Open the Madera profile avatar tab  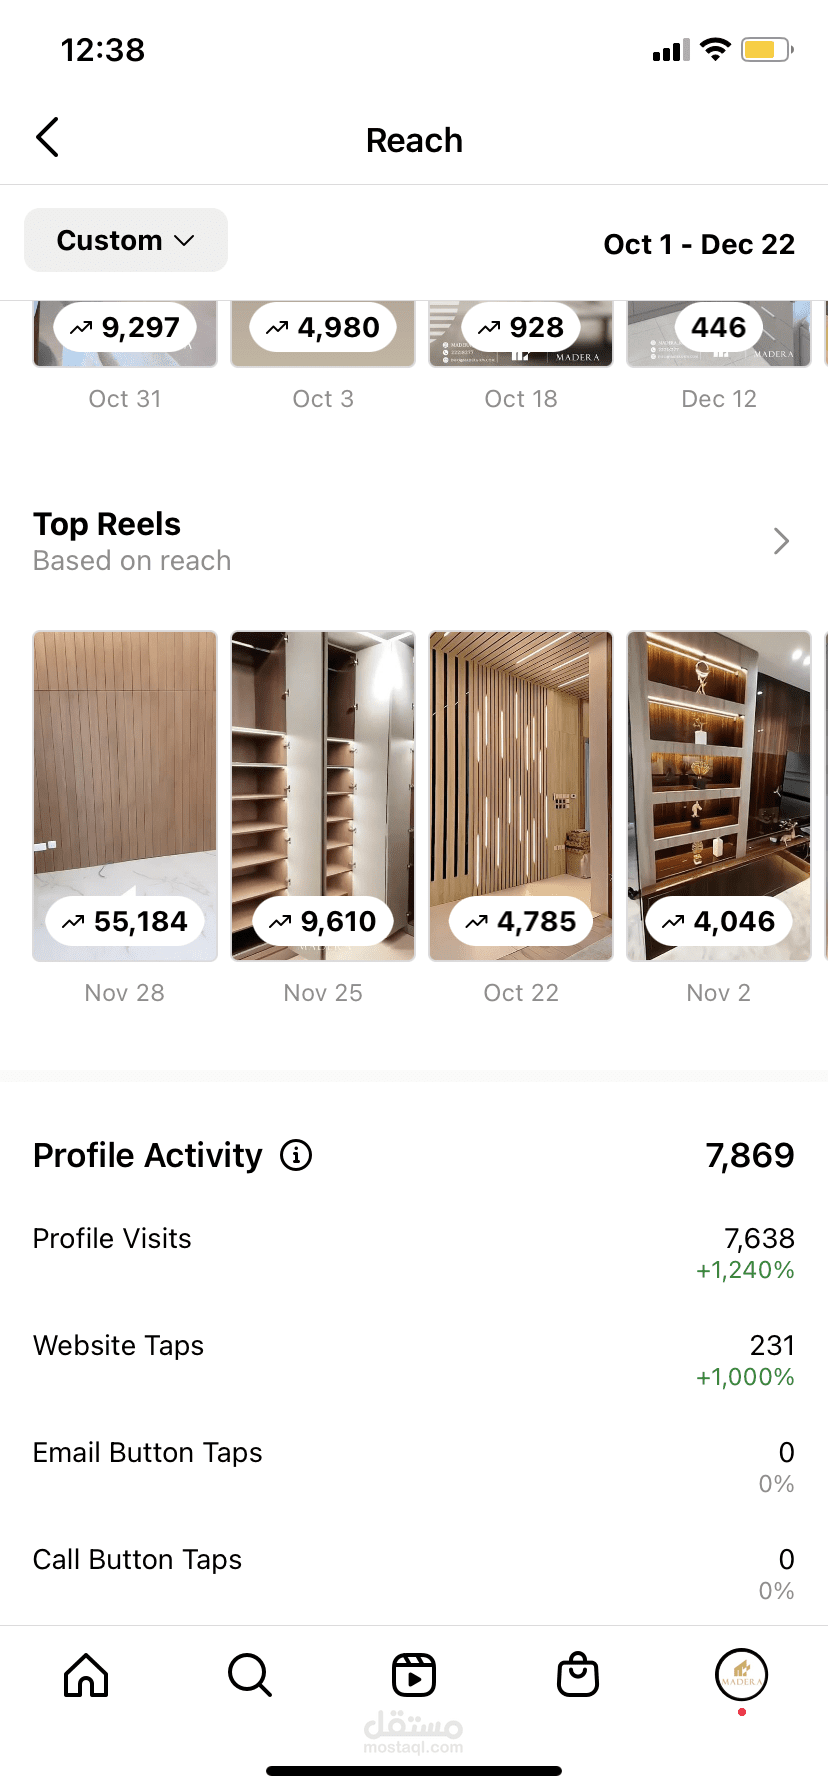pos(741,1675)
